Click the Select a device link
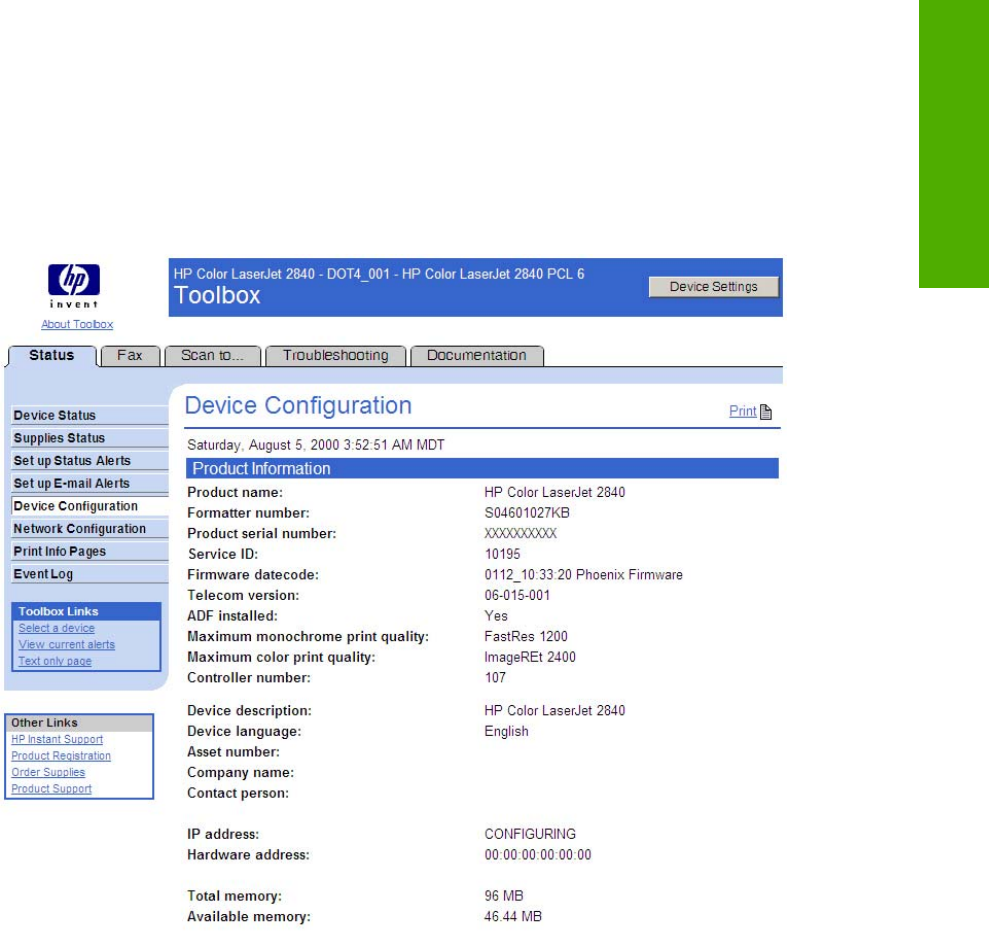Image resolution: width=989 pixels, height=947 pixels. coord(57,628)
